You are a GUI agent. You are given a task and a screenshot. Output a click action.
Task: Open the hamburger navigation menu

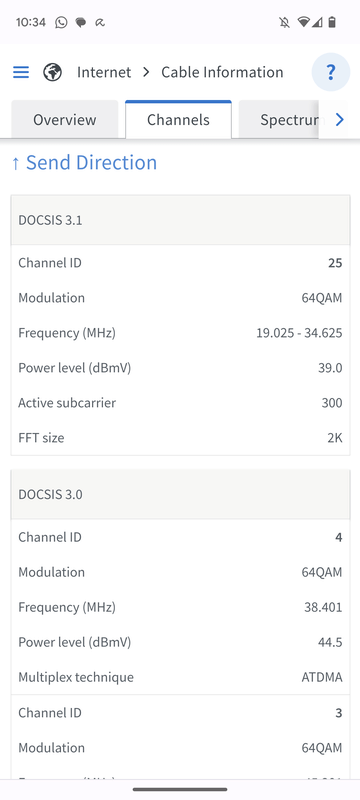pos(21,72)
